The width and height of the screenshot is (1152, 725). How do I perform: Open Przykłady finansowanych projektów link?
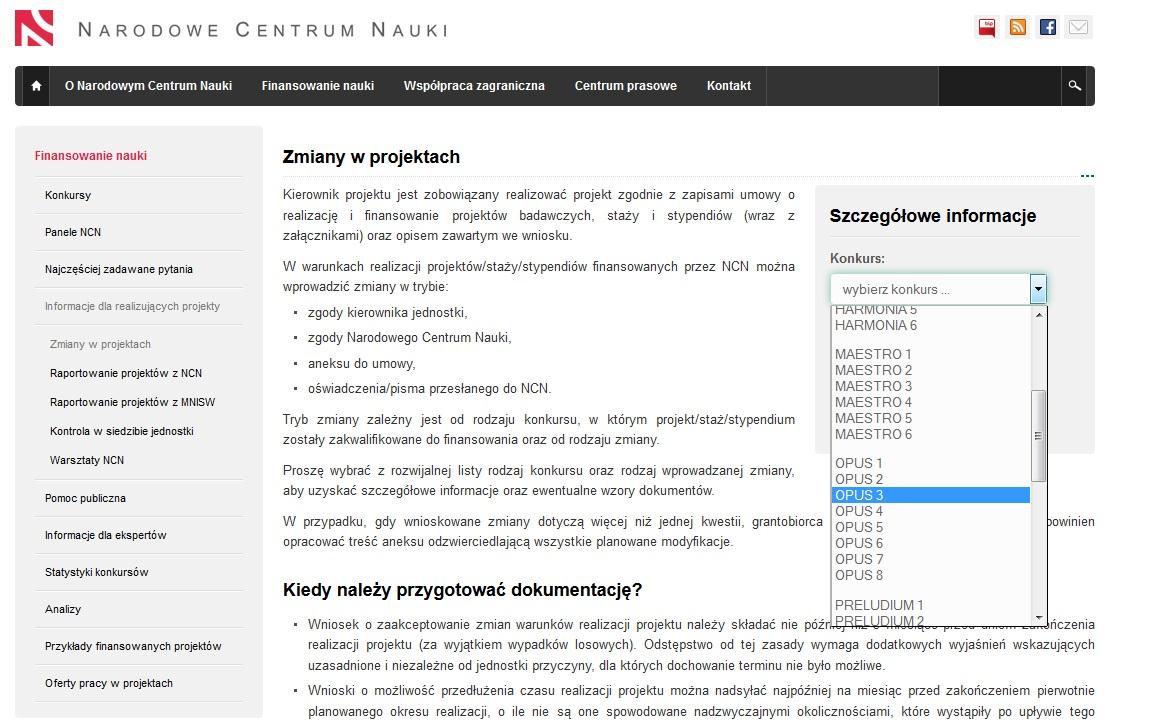pyautogui.click(x=133, y=646)
